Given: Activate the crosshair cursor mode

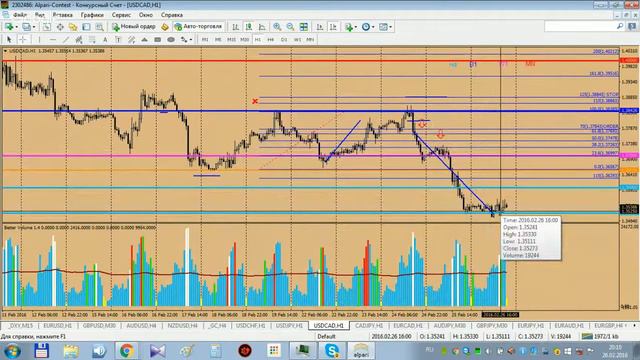Looking at the screenshot, I should coord(22,40).
